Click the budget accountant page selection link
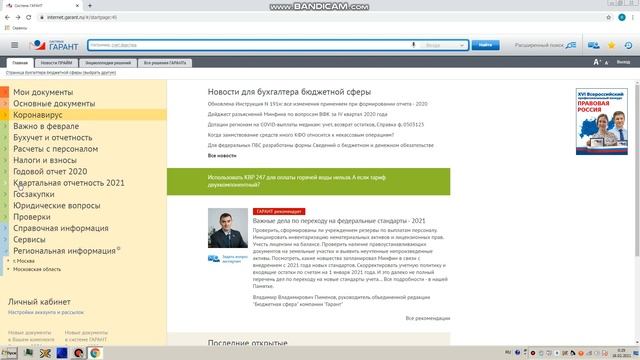Image resolution: width=640 pixels, height=360 pixels. point(61,73)
